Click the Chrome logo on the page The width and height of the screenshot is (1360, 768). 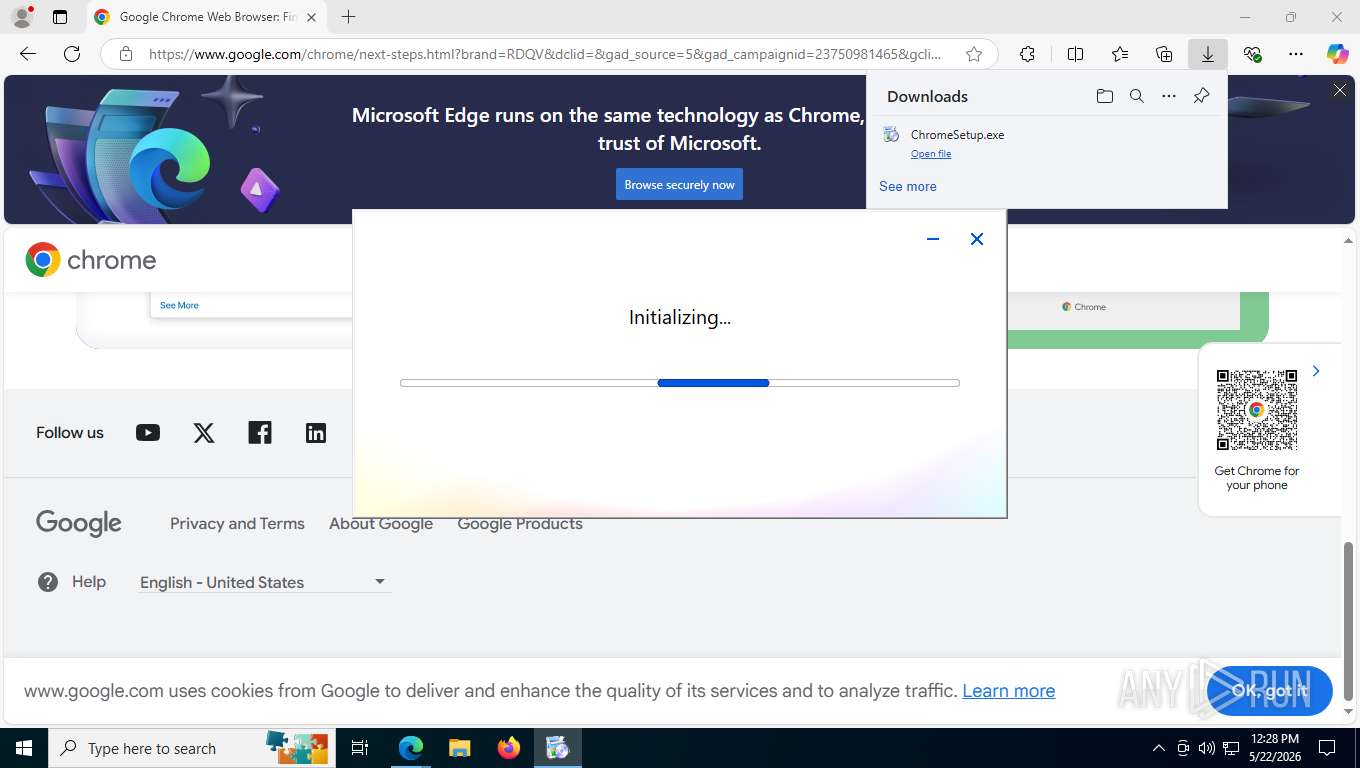[x=91, y=260]
